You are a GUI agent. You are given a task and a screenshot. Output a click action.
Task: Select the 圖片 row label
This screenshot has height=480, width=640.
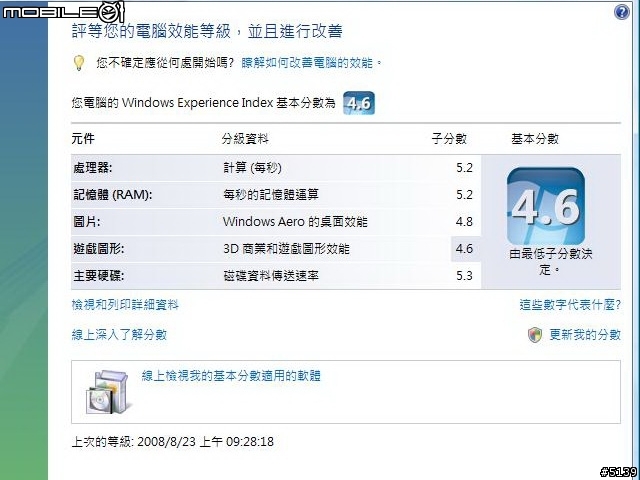[x=87, y=222]
